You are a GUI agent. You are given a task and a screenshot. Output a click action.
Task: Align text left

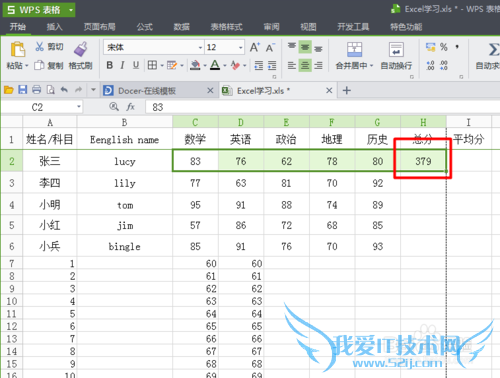[x=292, y=65]
